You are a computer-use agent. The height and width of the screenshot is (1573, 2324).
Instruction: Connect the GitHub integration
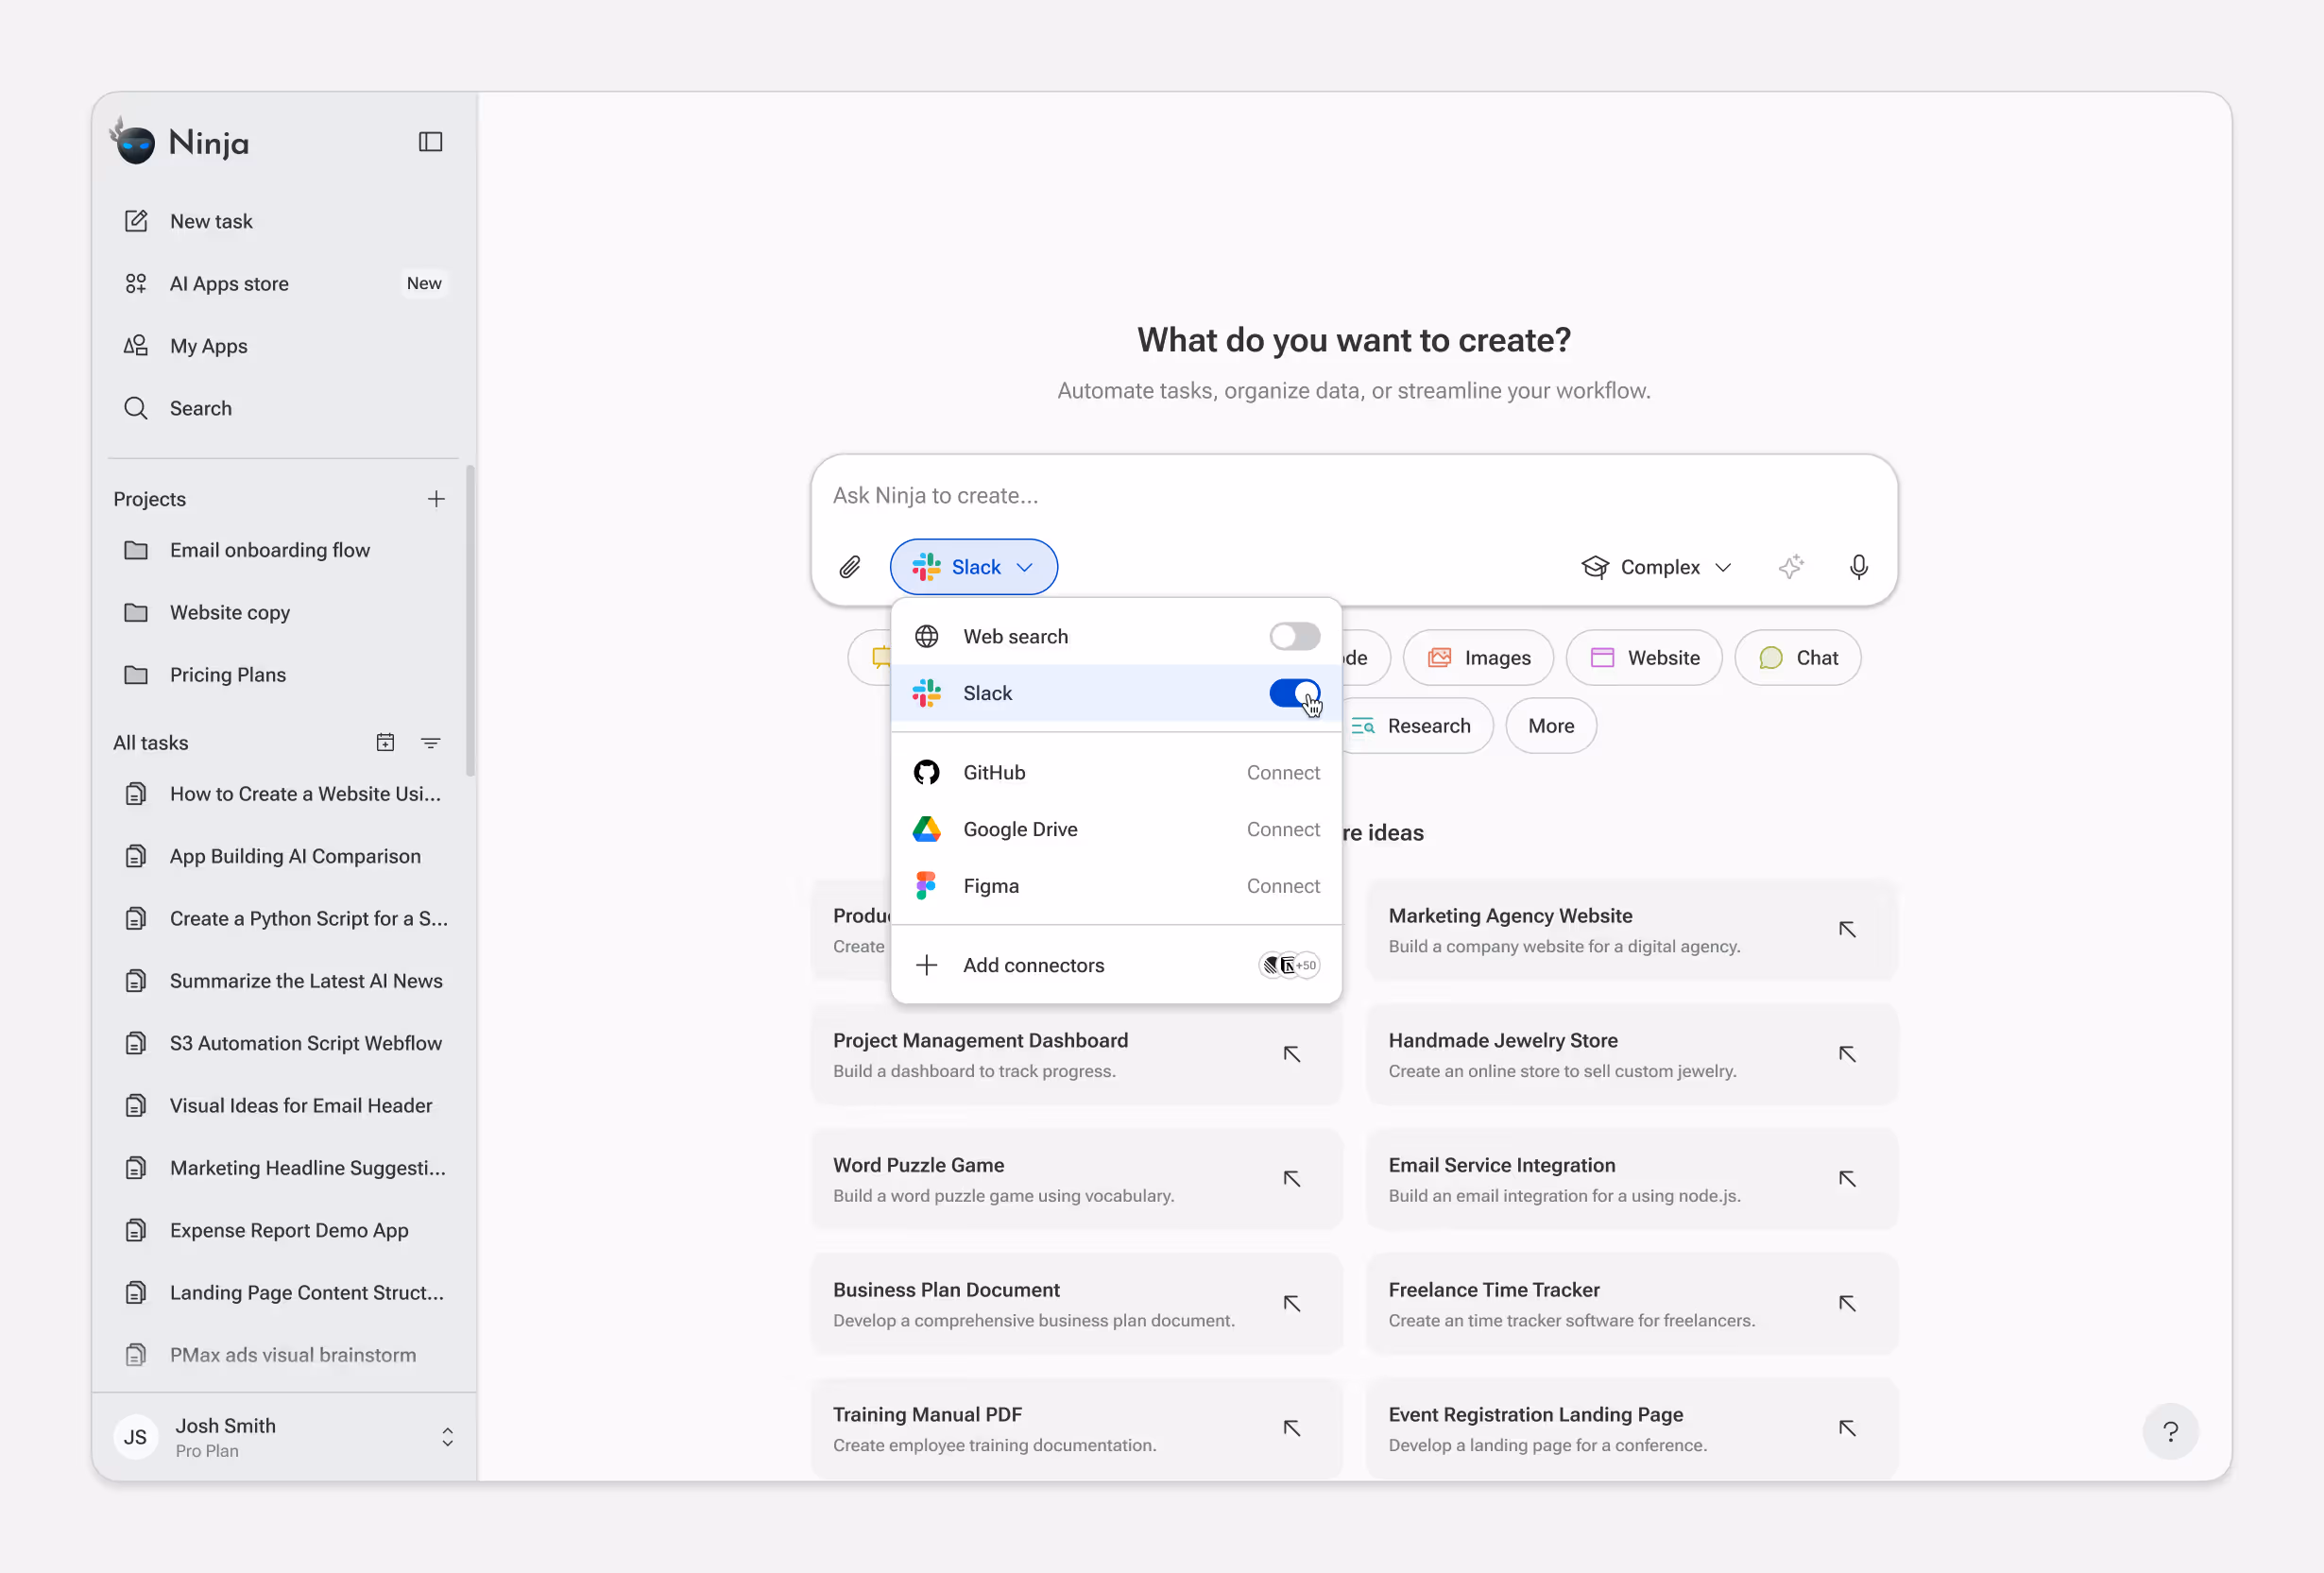(x=1282, y=772)
